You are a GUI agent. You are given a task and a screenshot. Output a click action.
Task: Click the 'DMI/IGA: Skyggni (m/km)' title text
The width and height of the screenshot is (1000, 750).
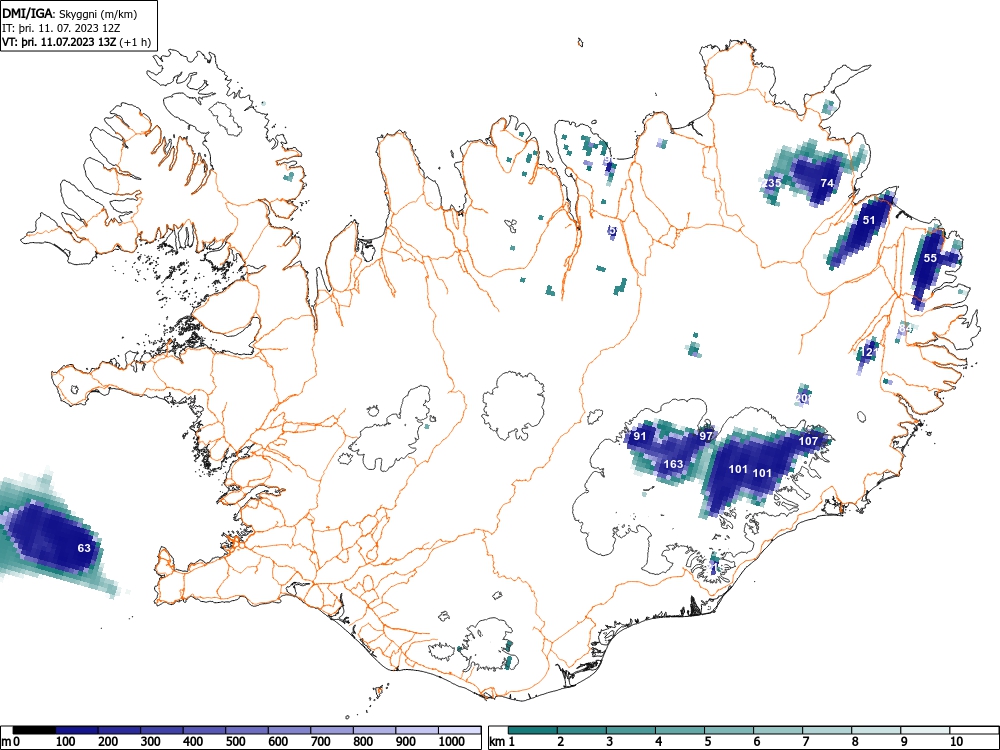tap(70, 13)
